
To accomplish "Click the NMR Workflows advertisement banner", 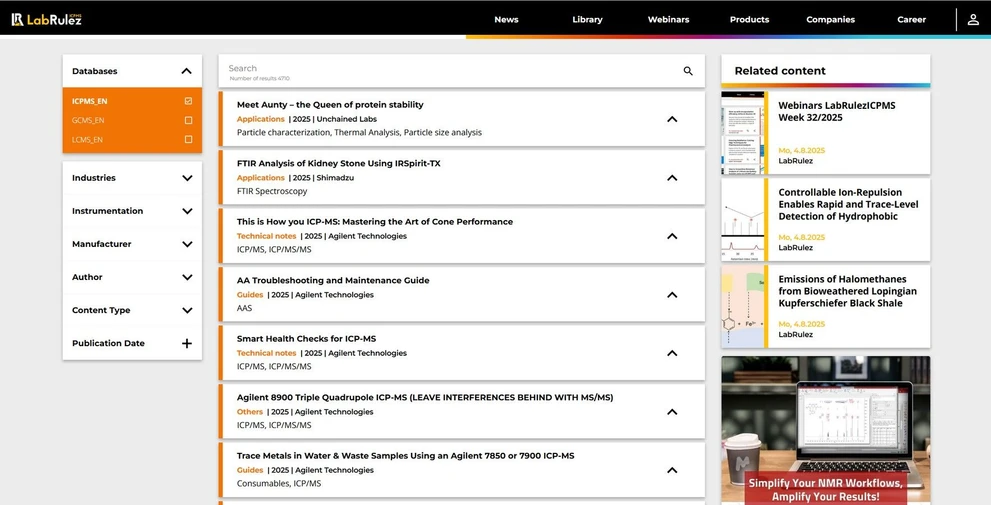I will (x=825, y=430).
